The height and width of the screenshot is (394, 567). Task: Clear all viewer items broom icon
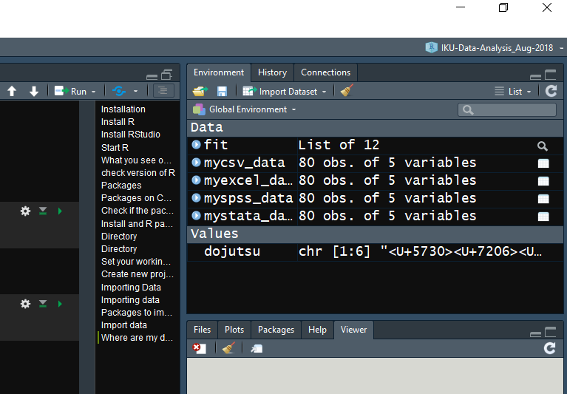(x=229, y=348)
